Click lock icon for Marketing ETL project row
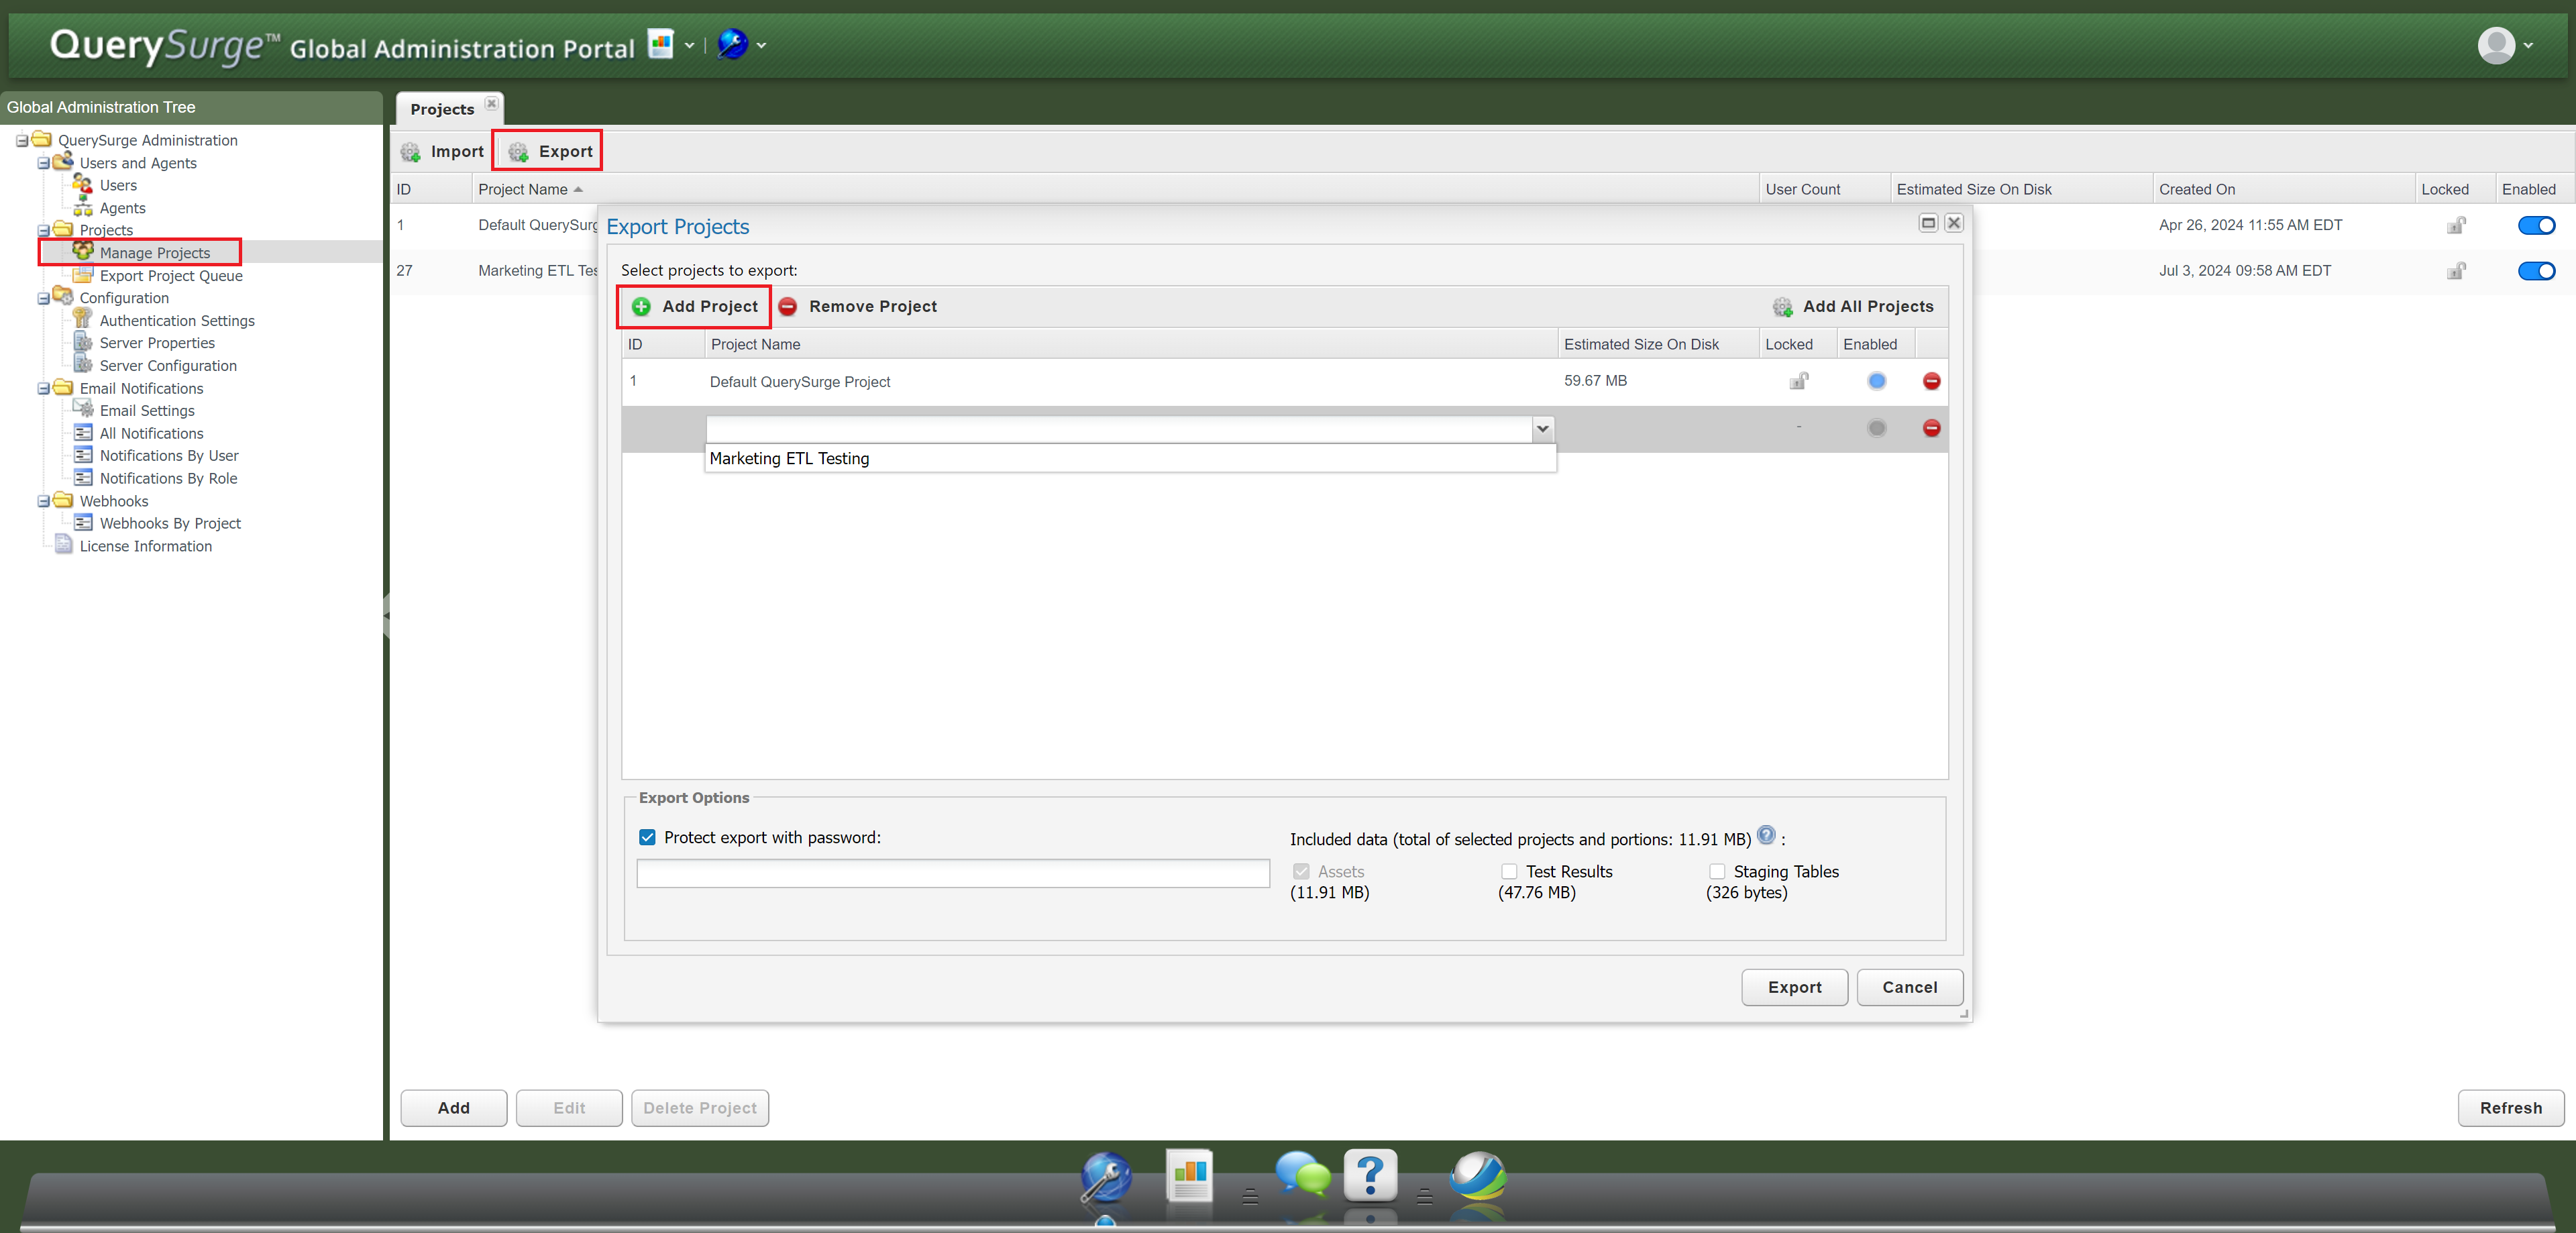The image size is (2576, 1233). pos(2455,271)
